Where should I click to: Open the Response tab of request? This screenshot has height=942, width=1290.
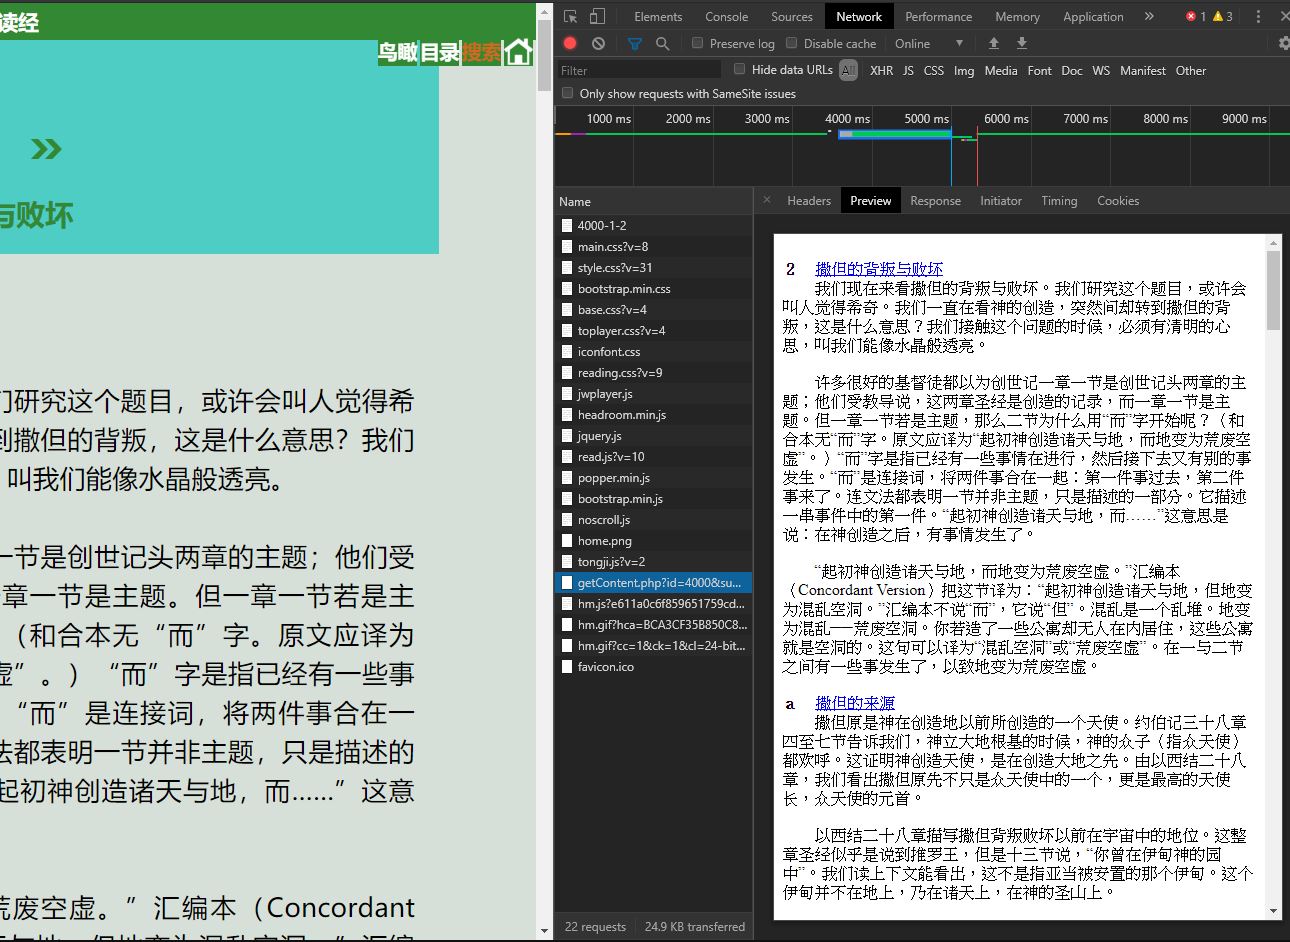[935, 201]
